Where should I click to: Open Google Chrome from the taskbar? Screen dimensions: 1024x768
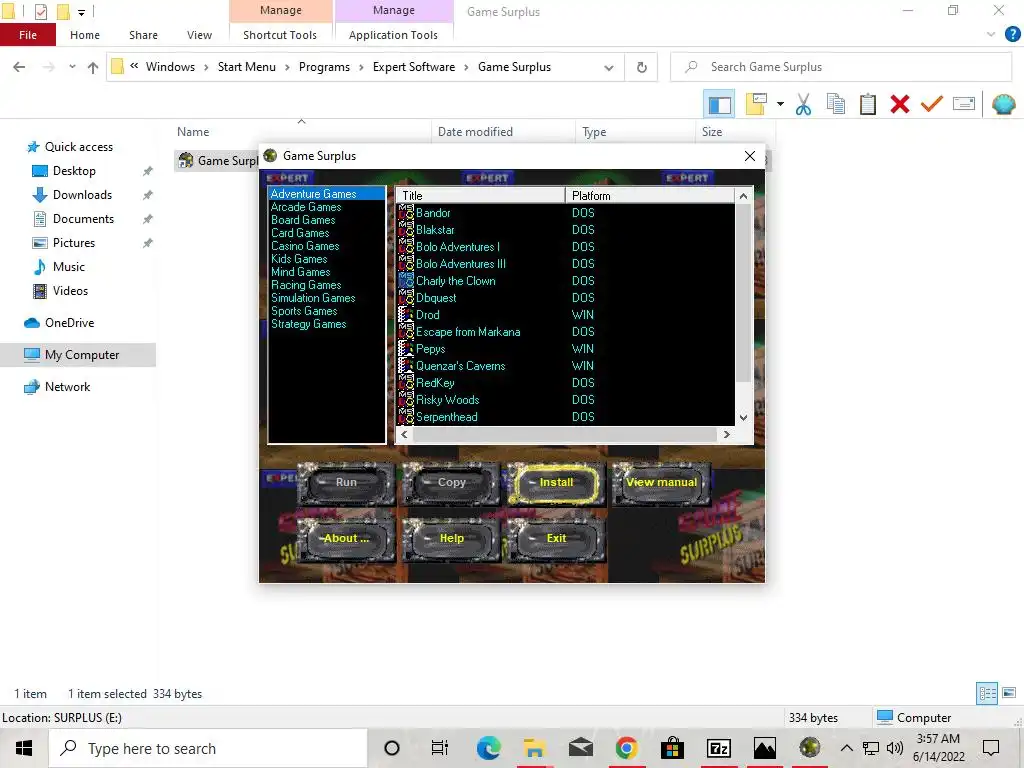(626, 748)
